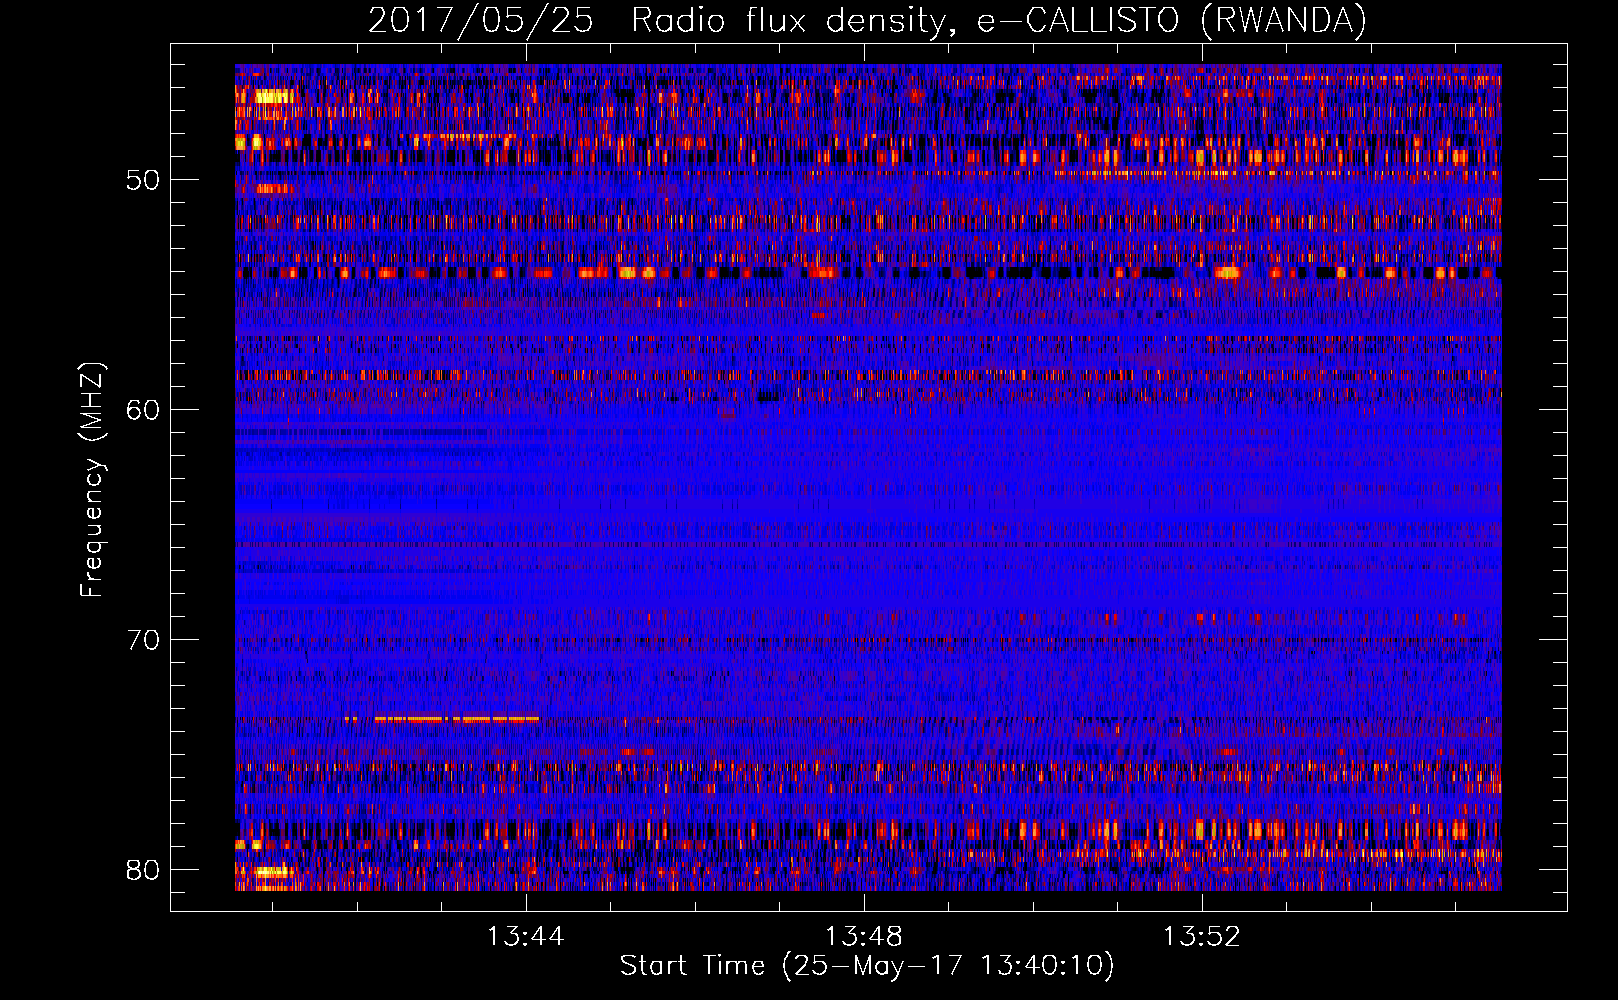Click the '50' frequency tick label
1618x1000 pixels.
[x=143, y=180]
